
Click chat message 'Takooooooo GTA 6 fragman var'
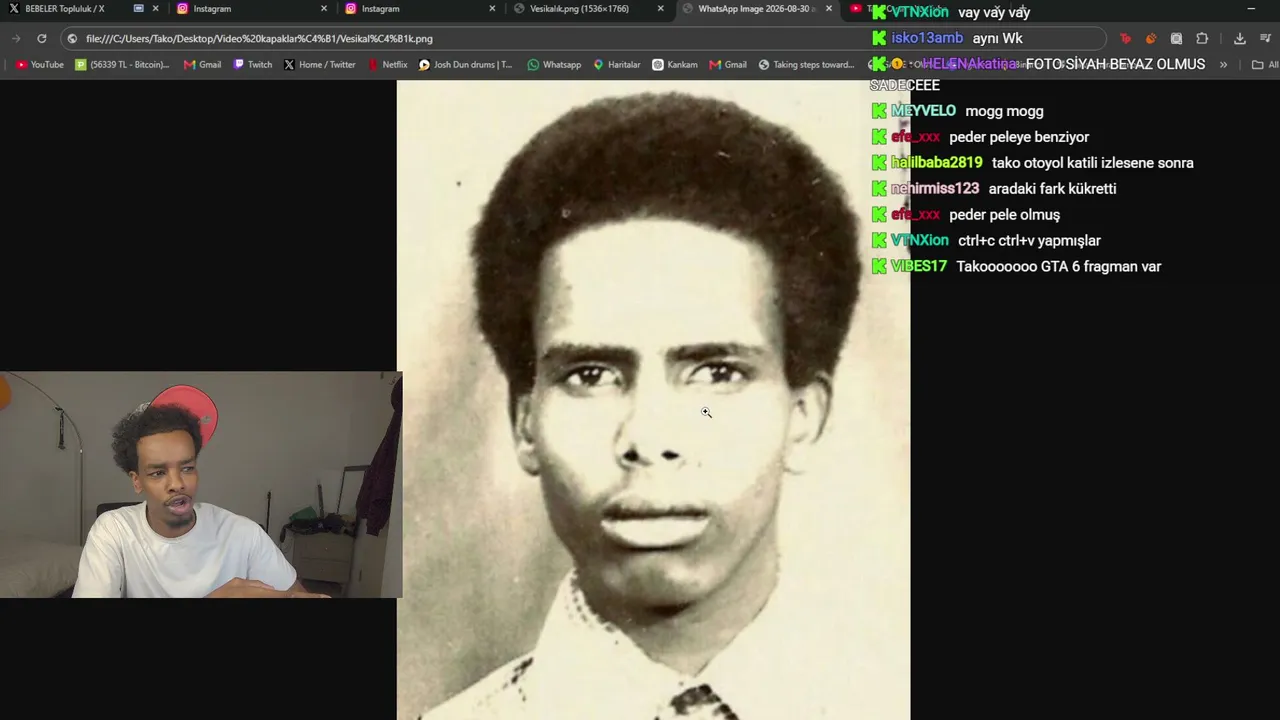point(1058,267)
